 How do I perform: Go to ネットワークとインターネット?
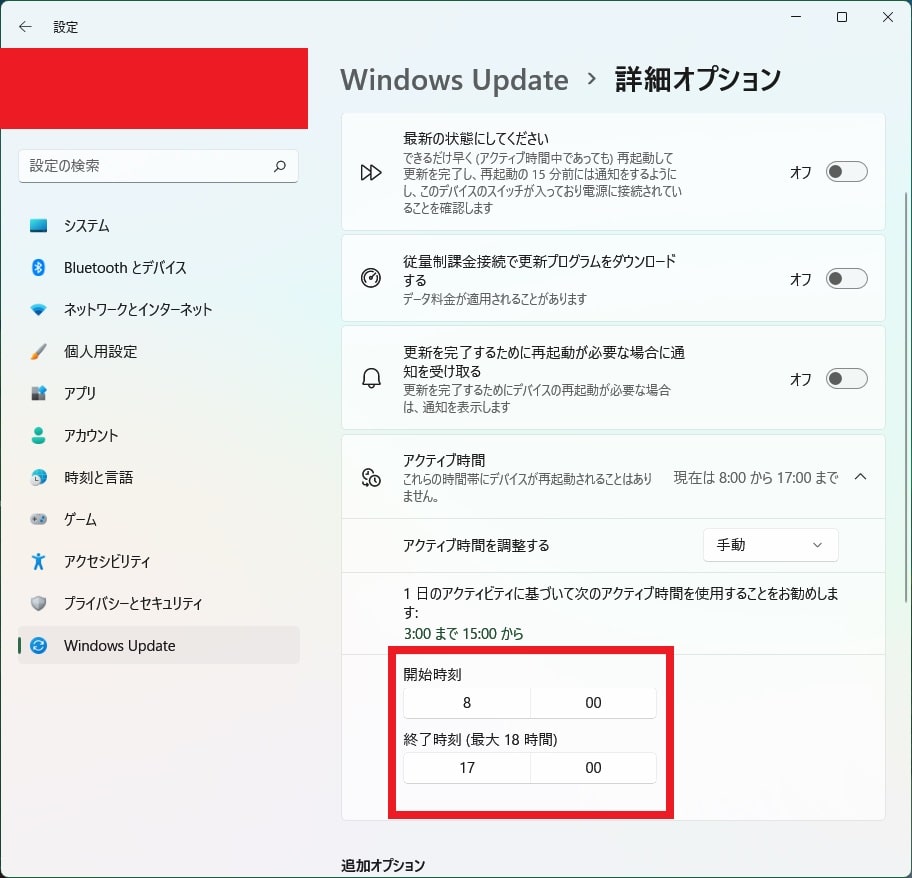click(159, 310)
